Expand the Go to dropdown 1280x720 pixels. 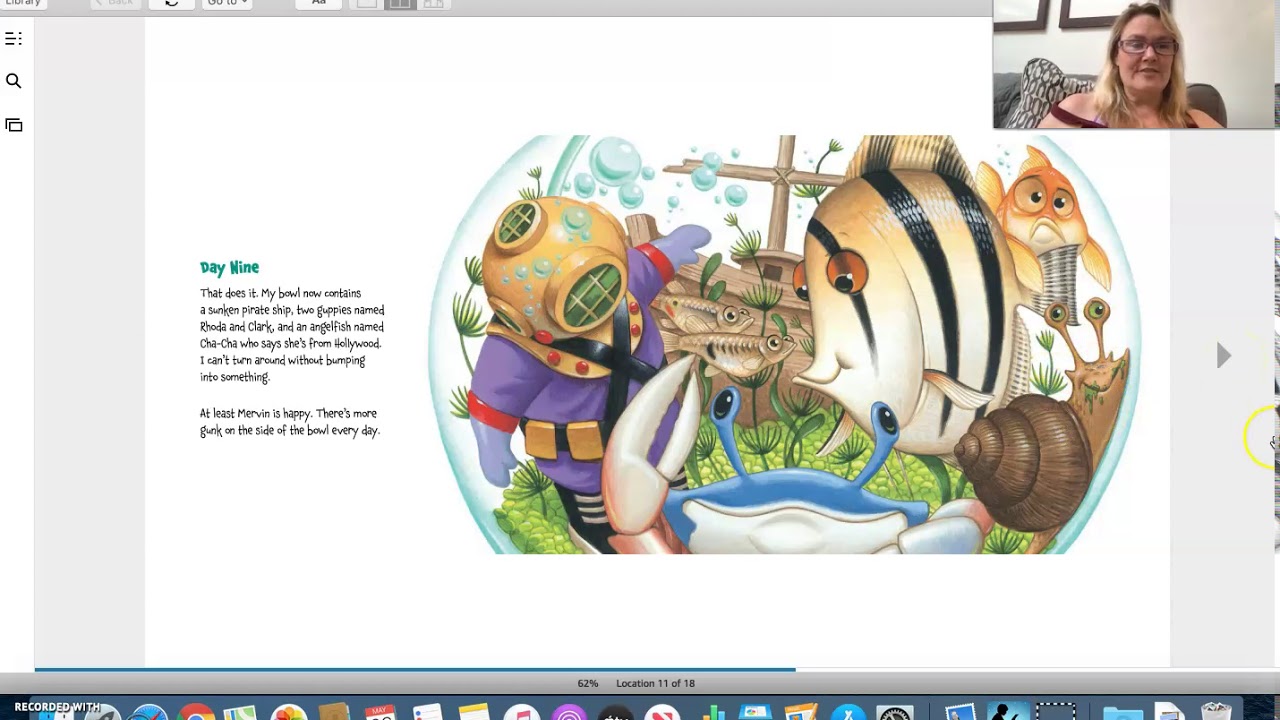coord(227,3)
